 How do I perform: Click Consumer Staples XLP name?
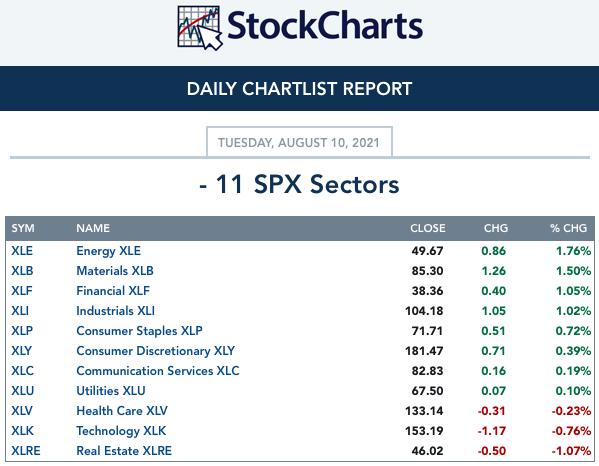pos(139,331)
